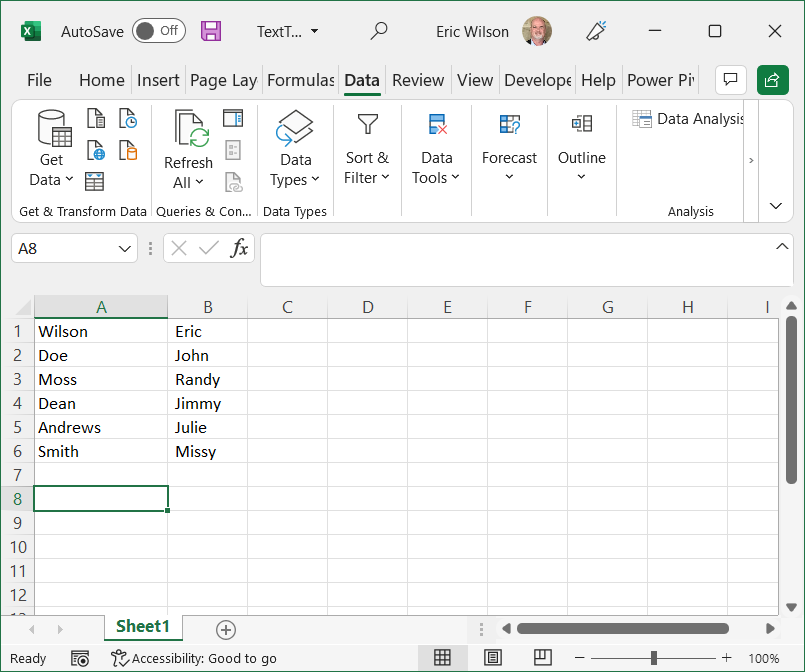Viewport: 805px width, 672px height.
Task: Toggle the AutoSave switch
Action: pyautogui.click(x=158, y=31)
